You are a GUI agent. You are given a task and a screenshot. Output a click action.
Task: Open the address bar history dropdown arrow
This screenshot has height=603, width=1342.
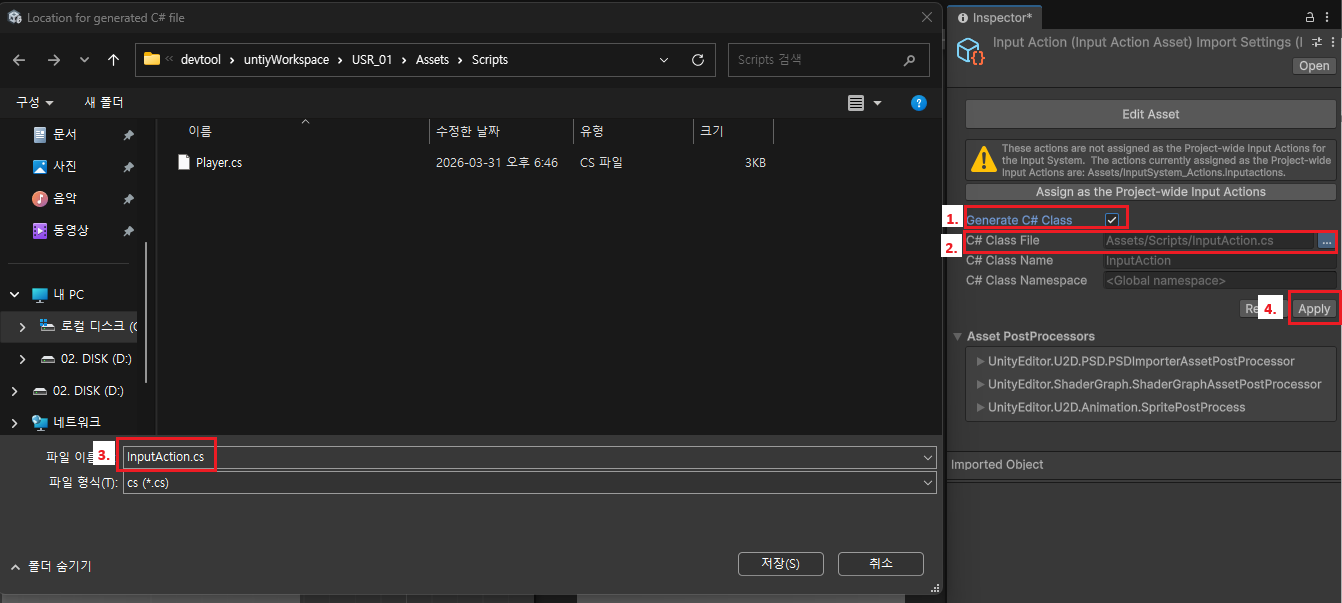[x=664, y=60]
